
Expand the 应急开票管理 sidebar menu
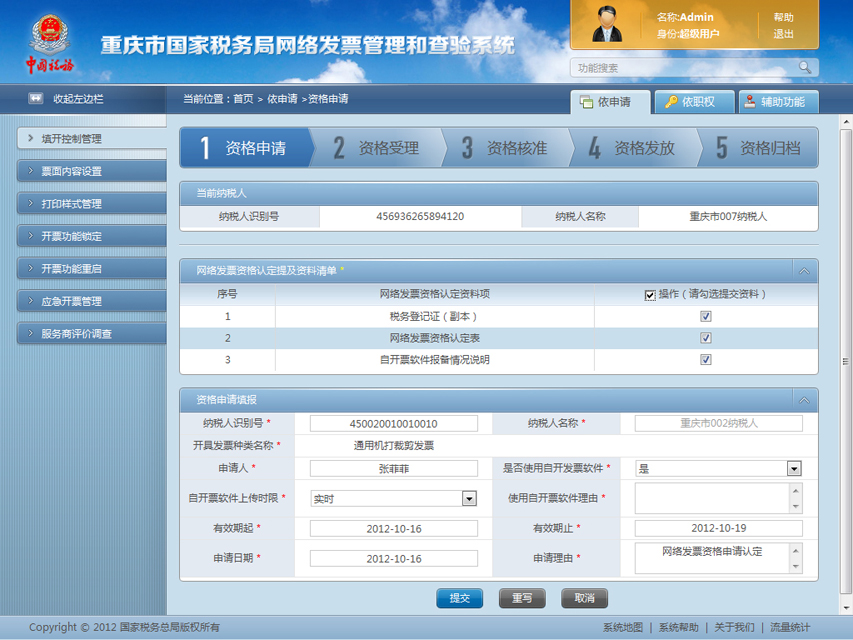pos(92,300)
